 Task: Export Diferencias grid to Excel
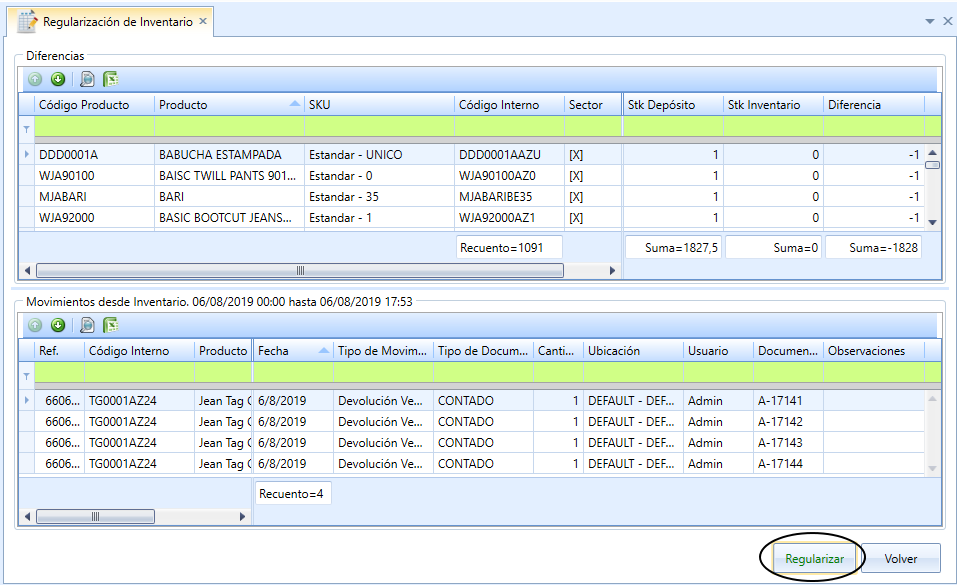click(110, 79)
